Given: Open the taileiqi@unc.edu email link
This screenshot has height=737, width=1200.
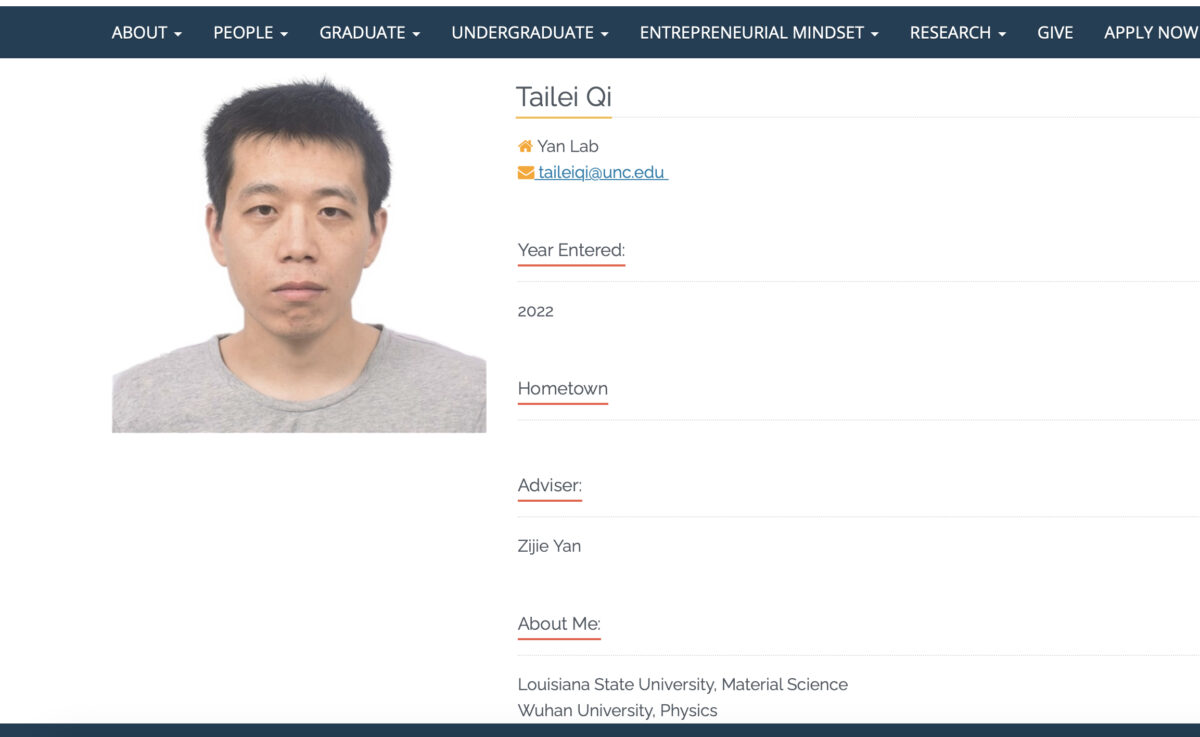Looking at the screenshot, I should pos(601,173).
